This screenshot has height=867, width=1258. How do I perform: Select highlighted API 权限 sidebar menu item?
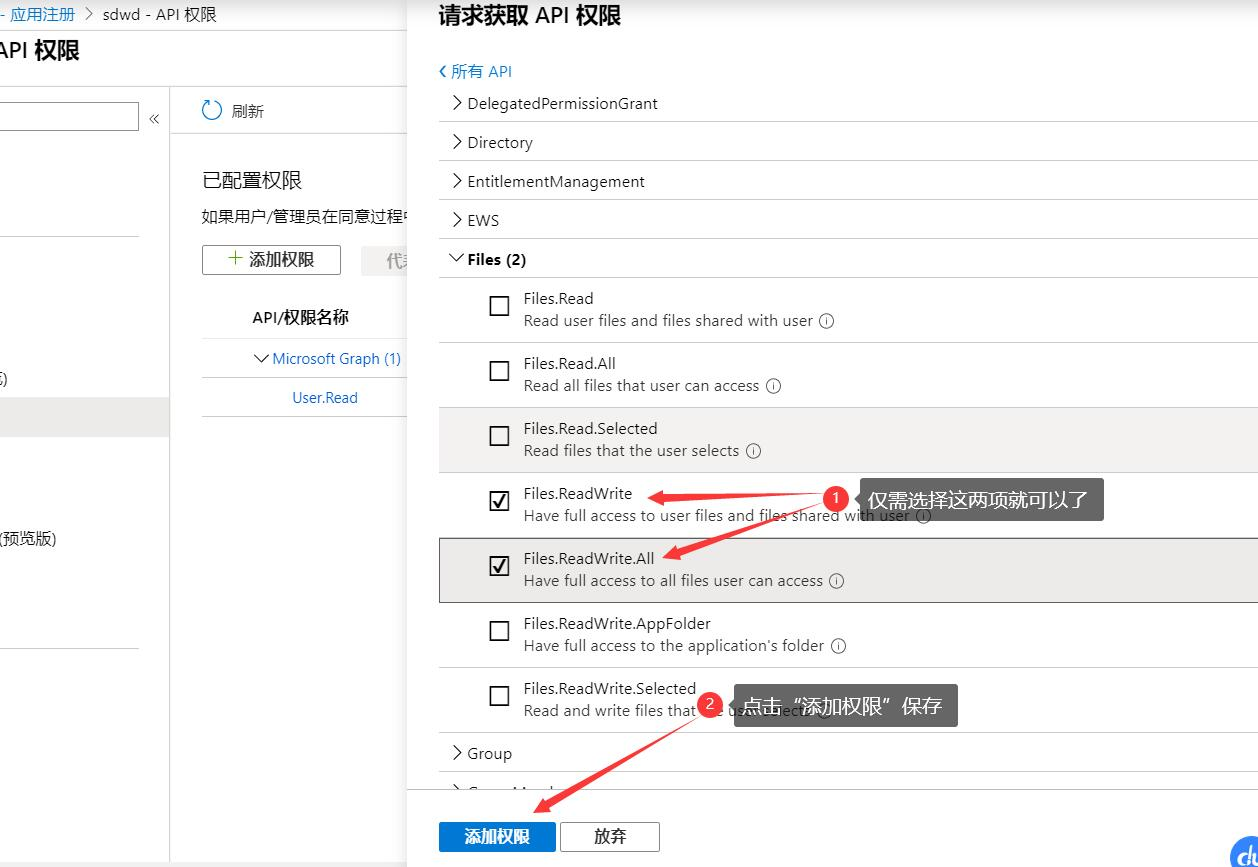pos(84,417)
